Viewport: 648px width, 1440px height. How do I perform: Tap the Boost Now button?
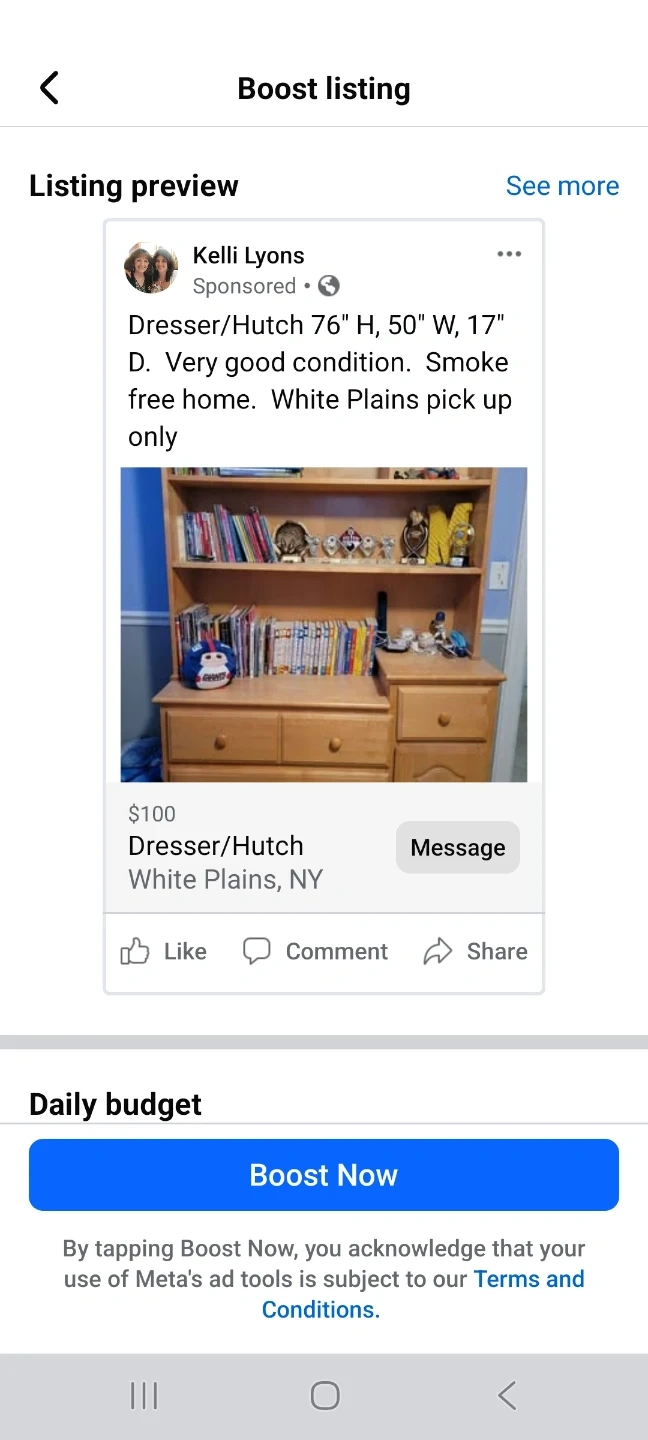click(324, 1175)
